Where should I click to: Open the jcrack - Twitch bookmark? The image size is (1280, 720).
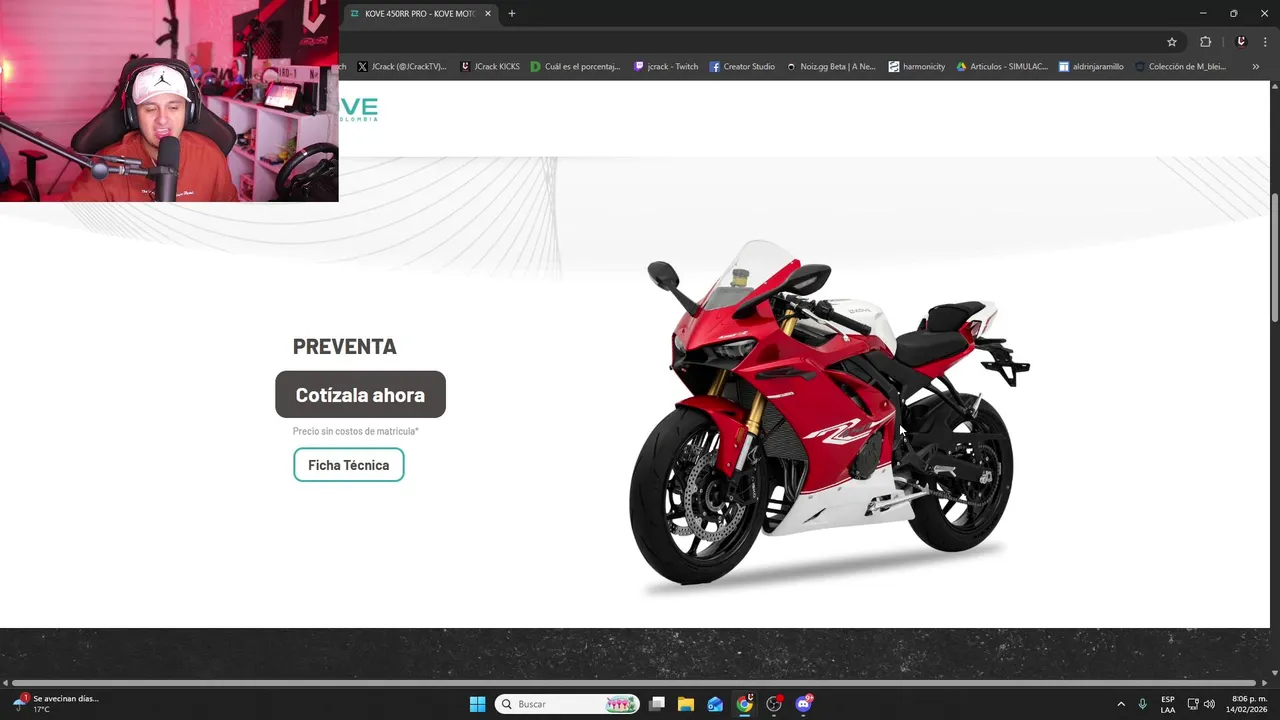[x=666, y=67]
